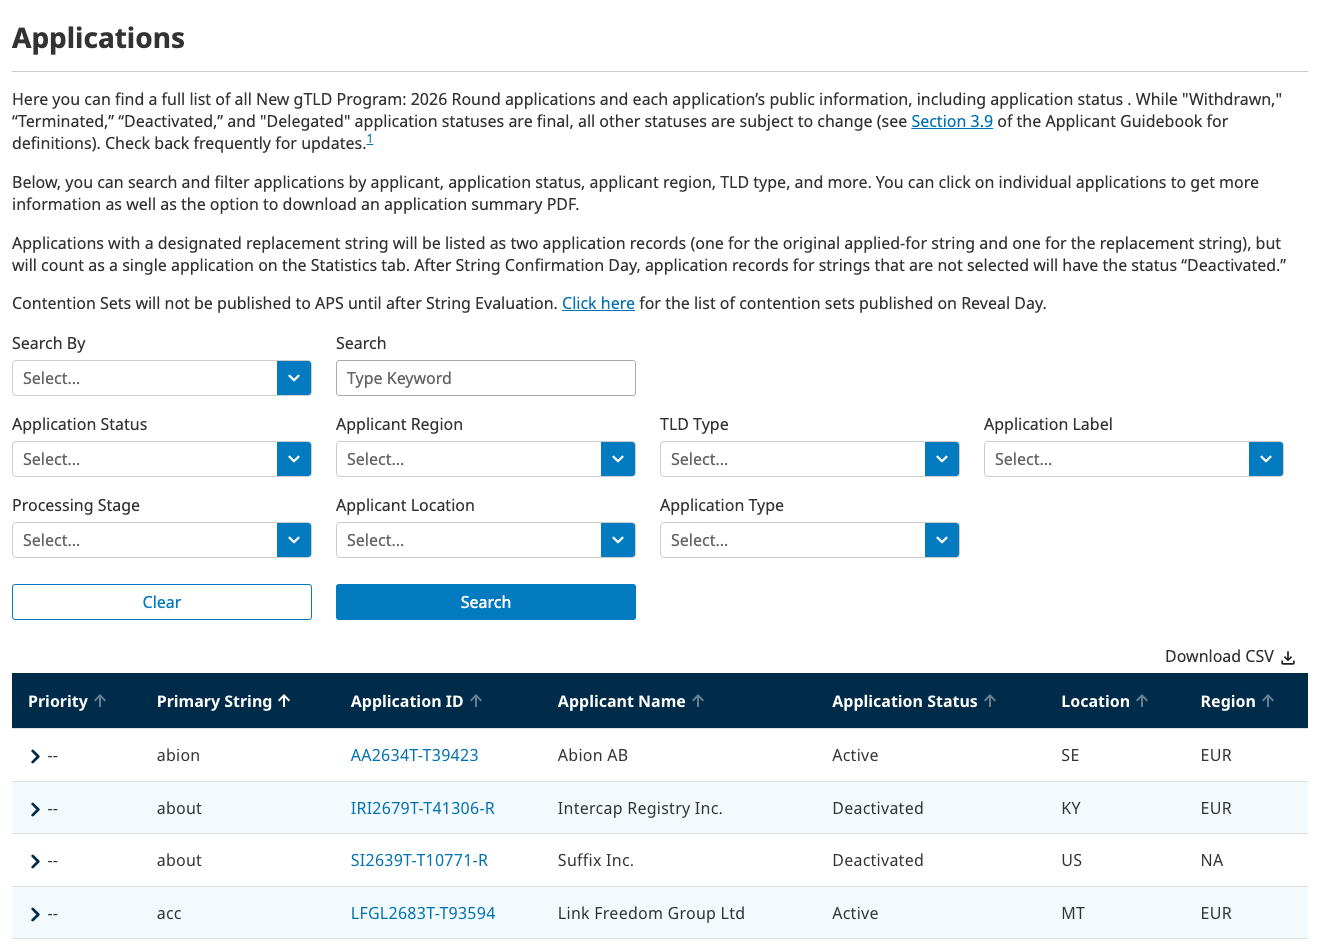Viewport: 1320px width, 945px height.
Task: Follow the Click here contention sets link
Action: coord(598,303)
